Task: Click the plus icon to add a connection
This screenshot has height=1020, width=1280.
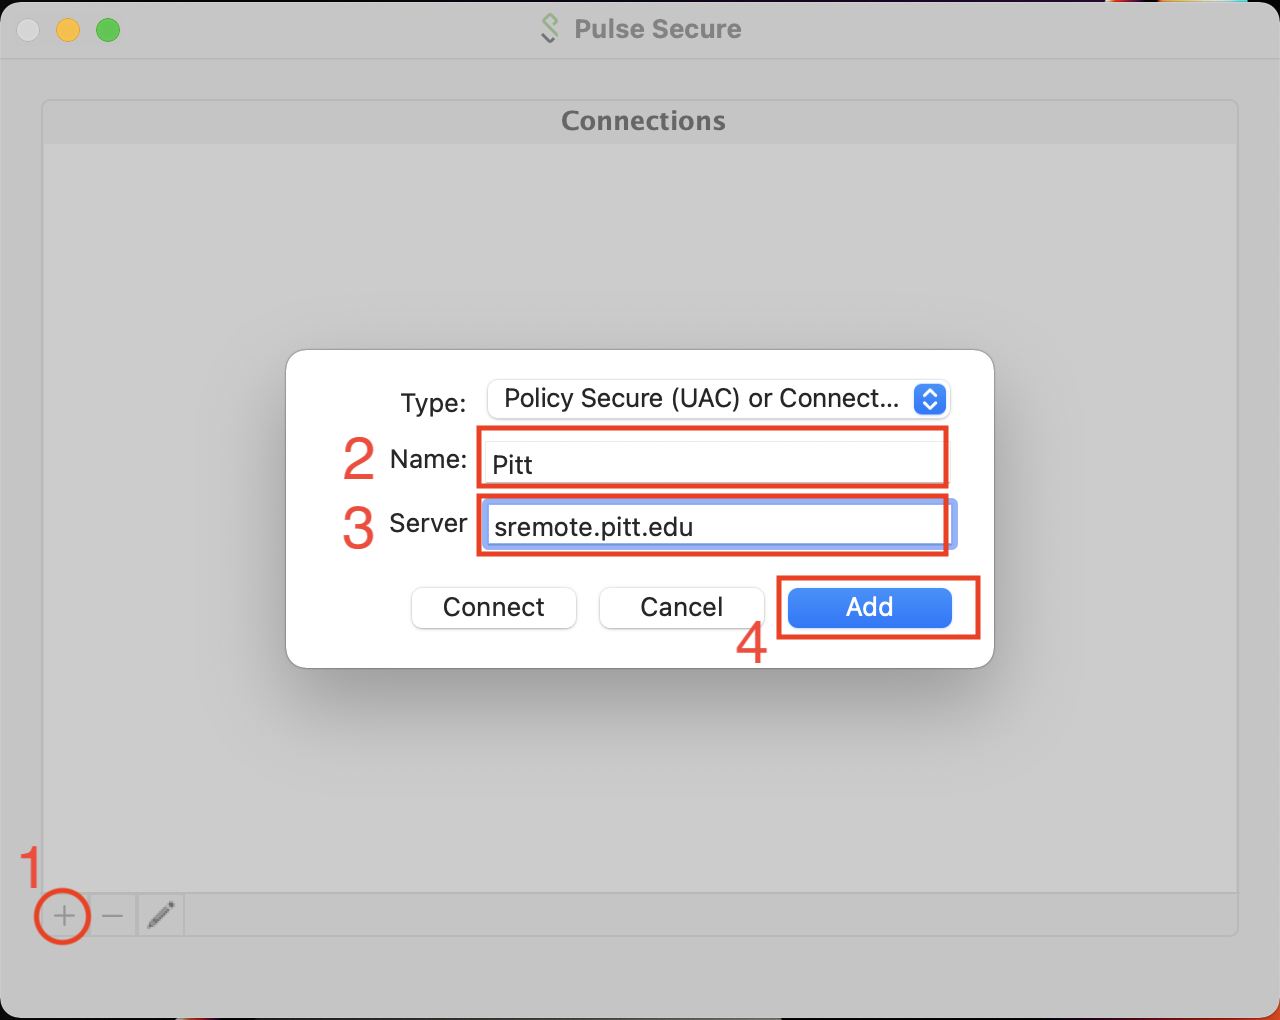Action: pyautogui.click(x=62, y=915)
